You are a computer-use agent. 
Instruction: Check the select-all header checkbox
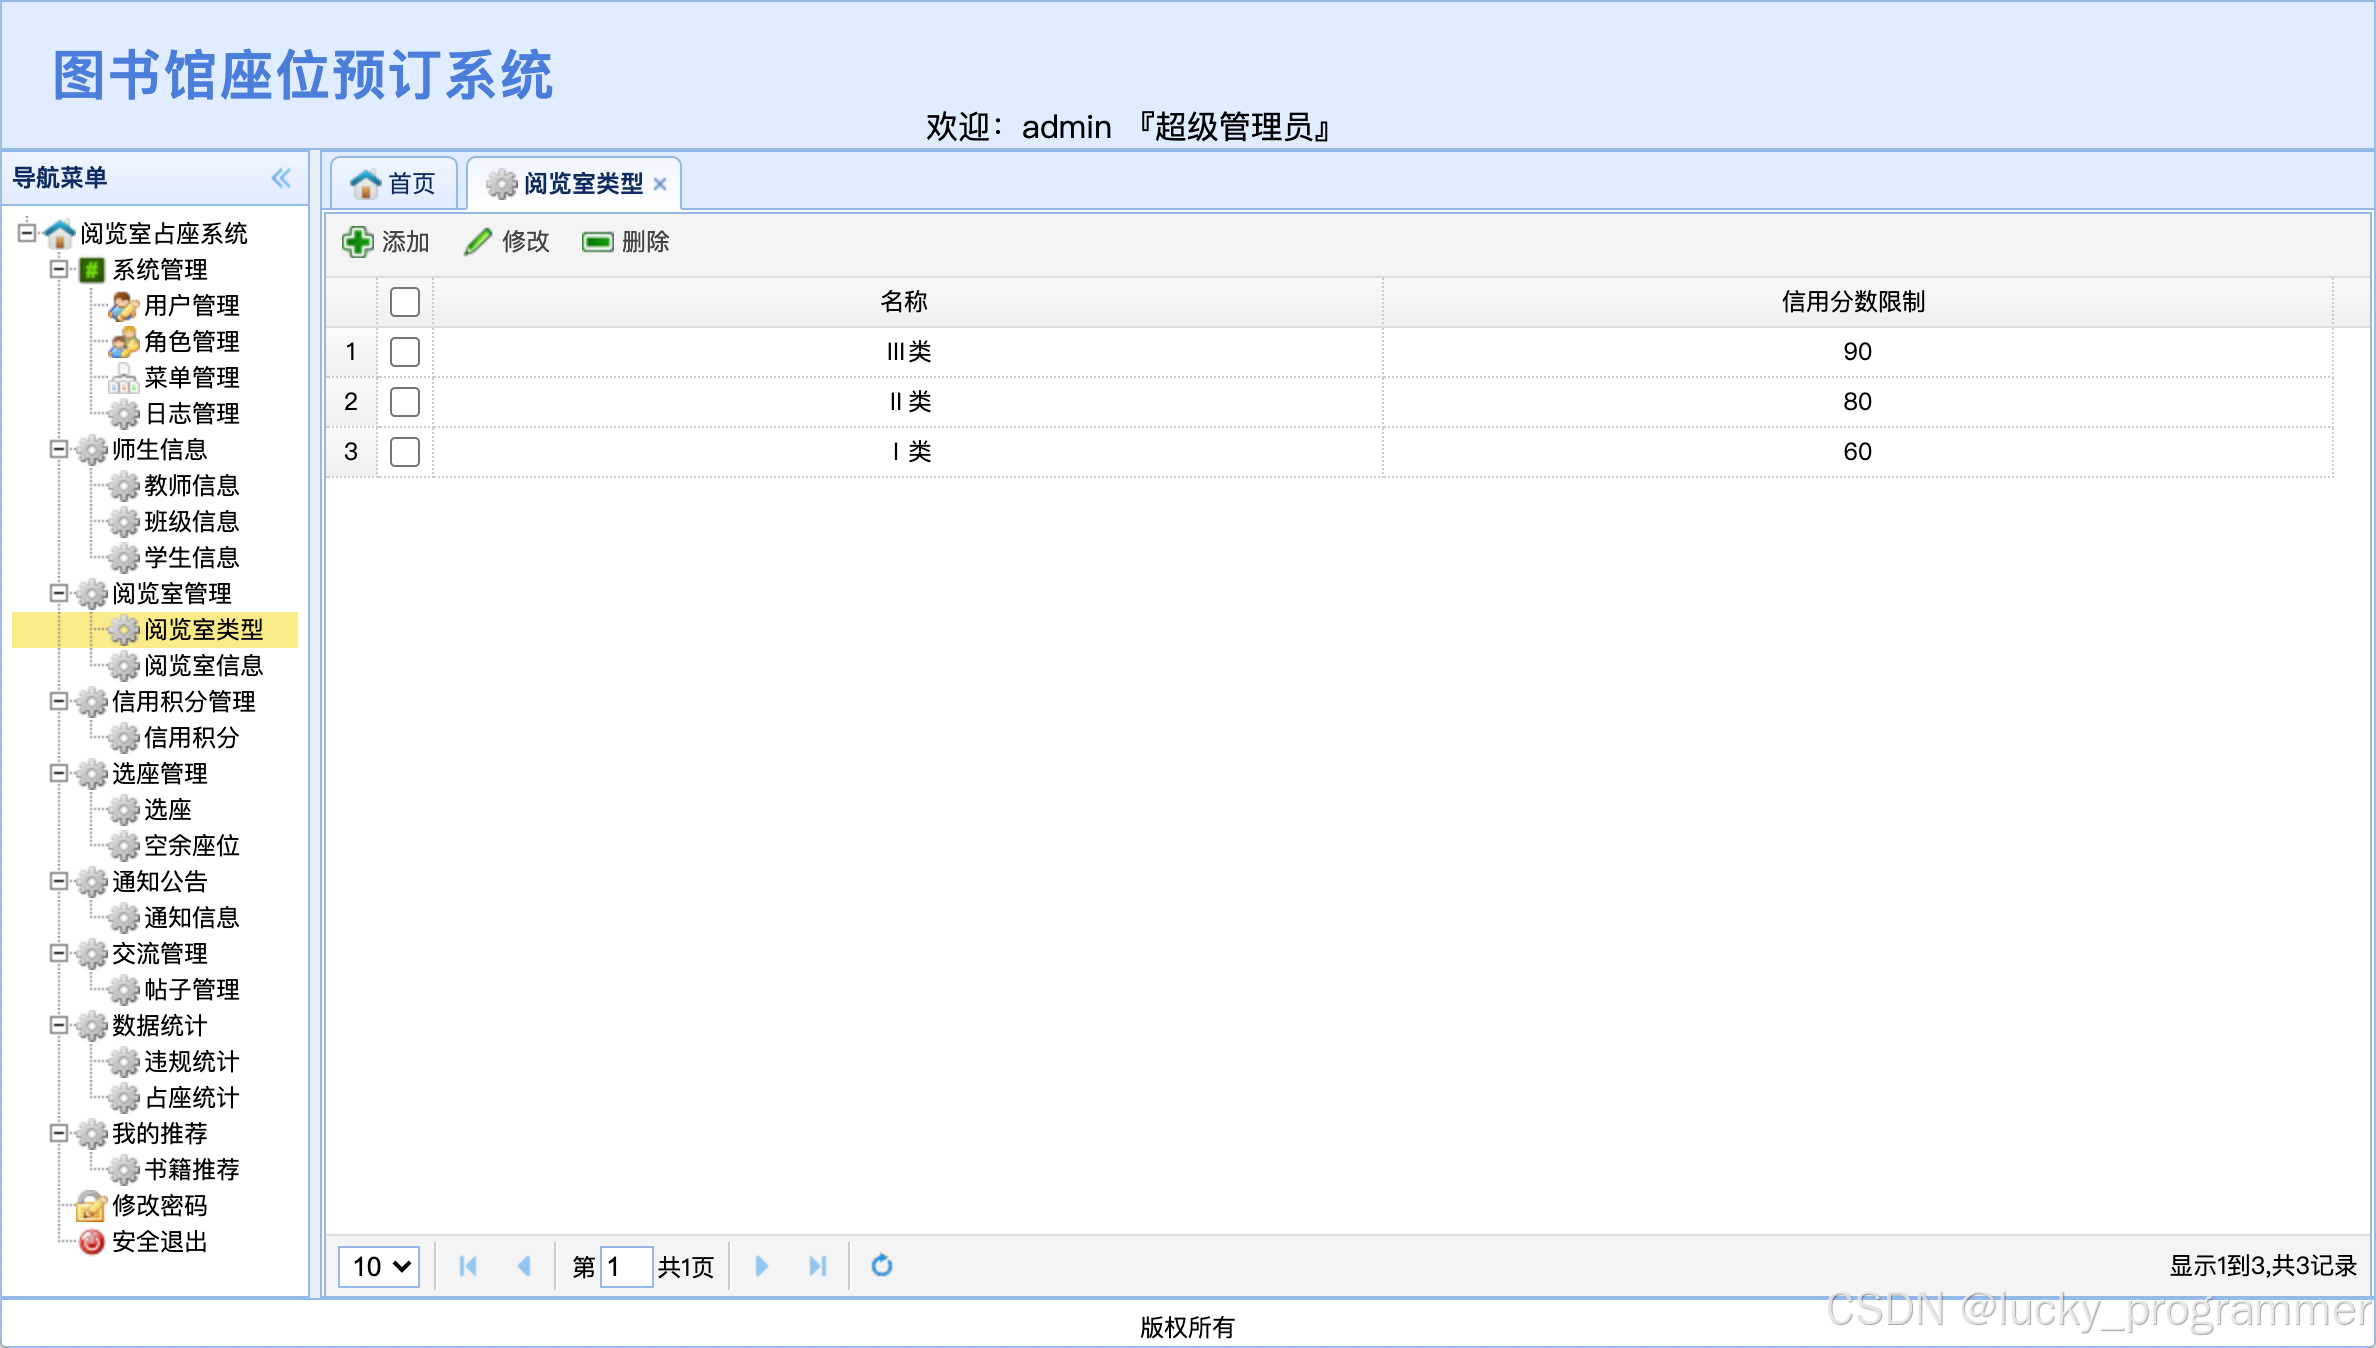(x=405, y=302)
